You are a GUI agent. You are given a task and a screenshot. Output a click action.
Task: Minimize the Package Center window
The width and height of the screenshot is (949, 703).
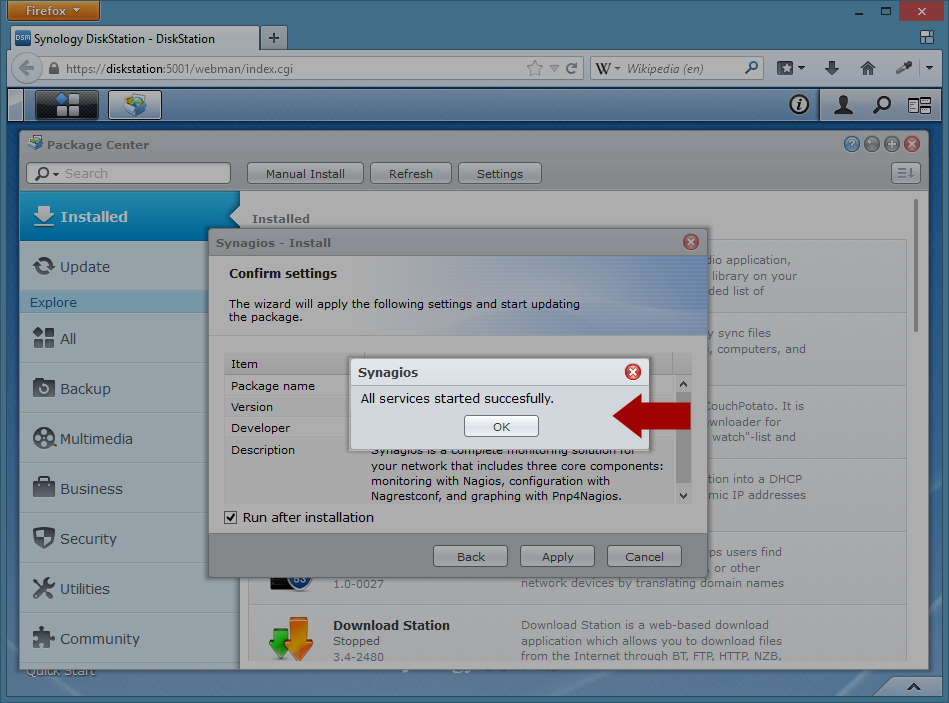872,144
